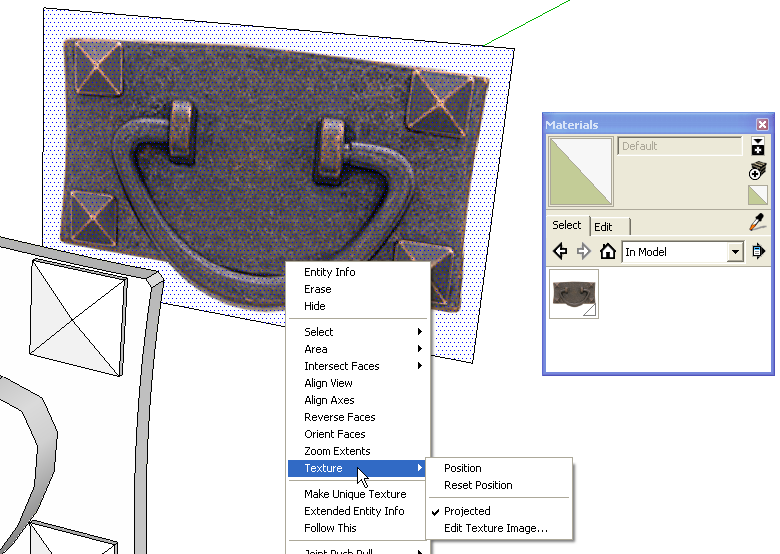Set material to default swatch icon

tap(757, 195)
